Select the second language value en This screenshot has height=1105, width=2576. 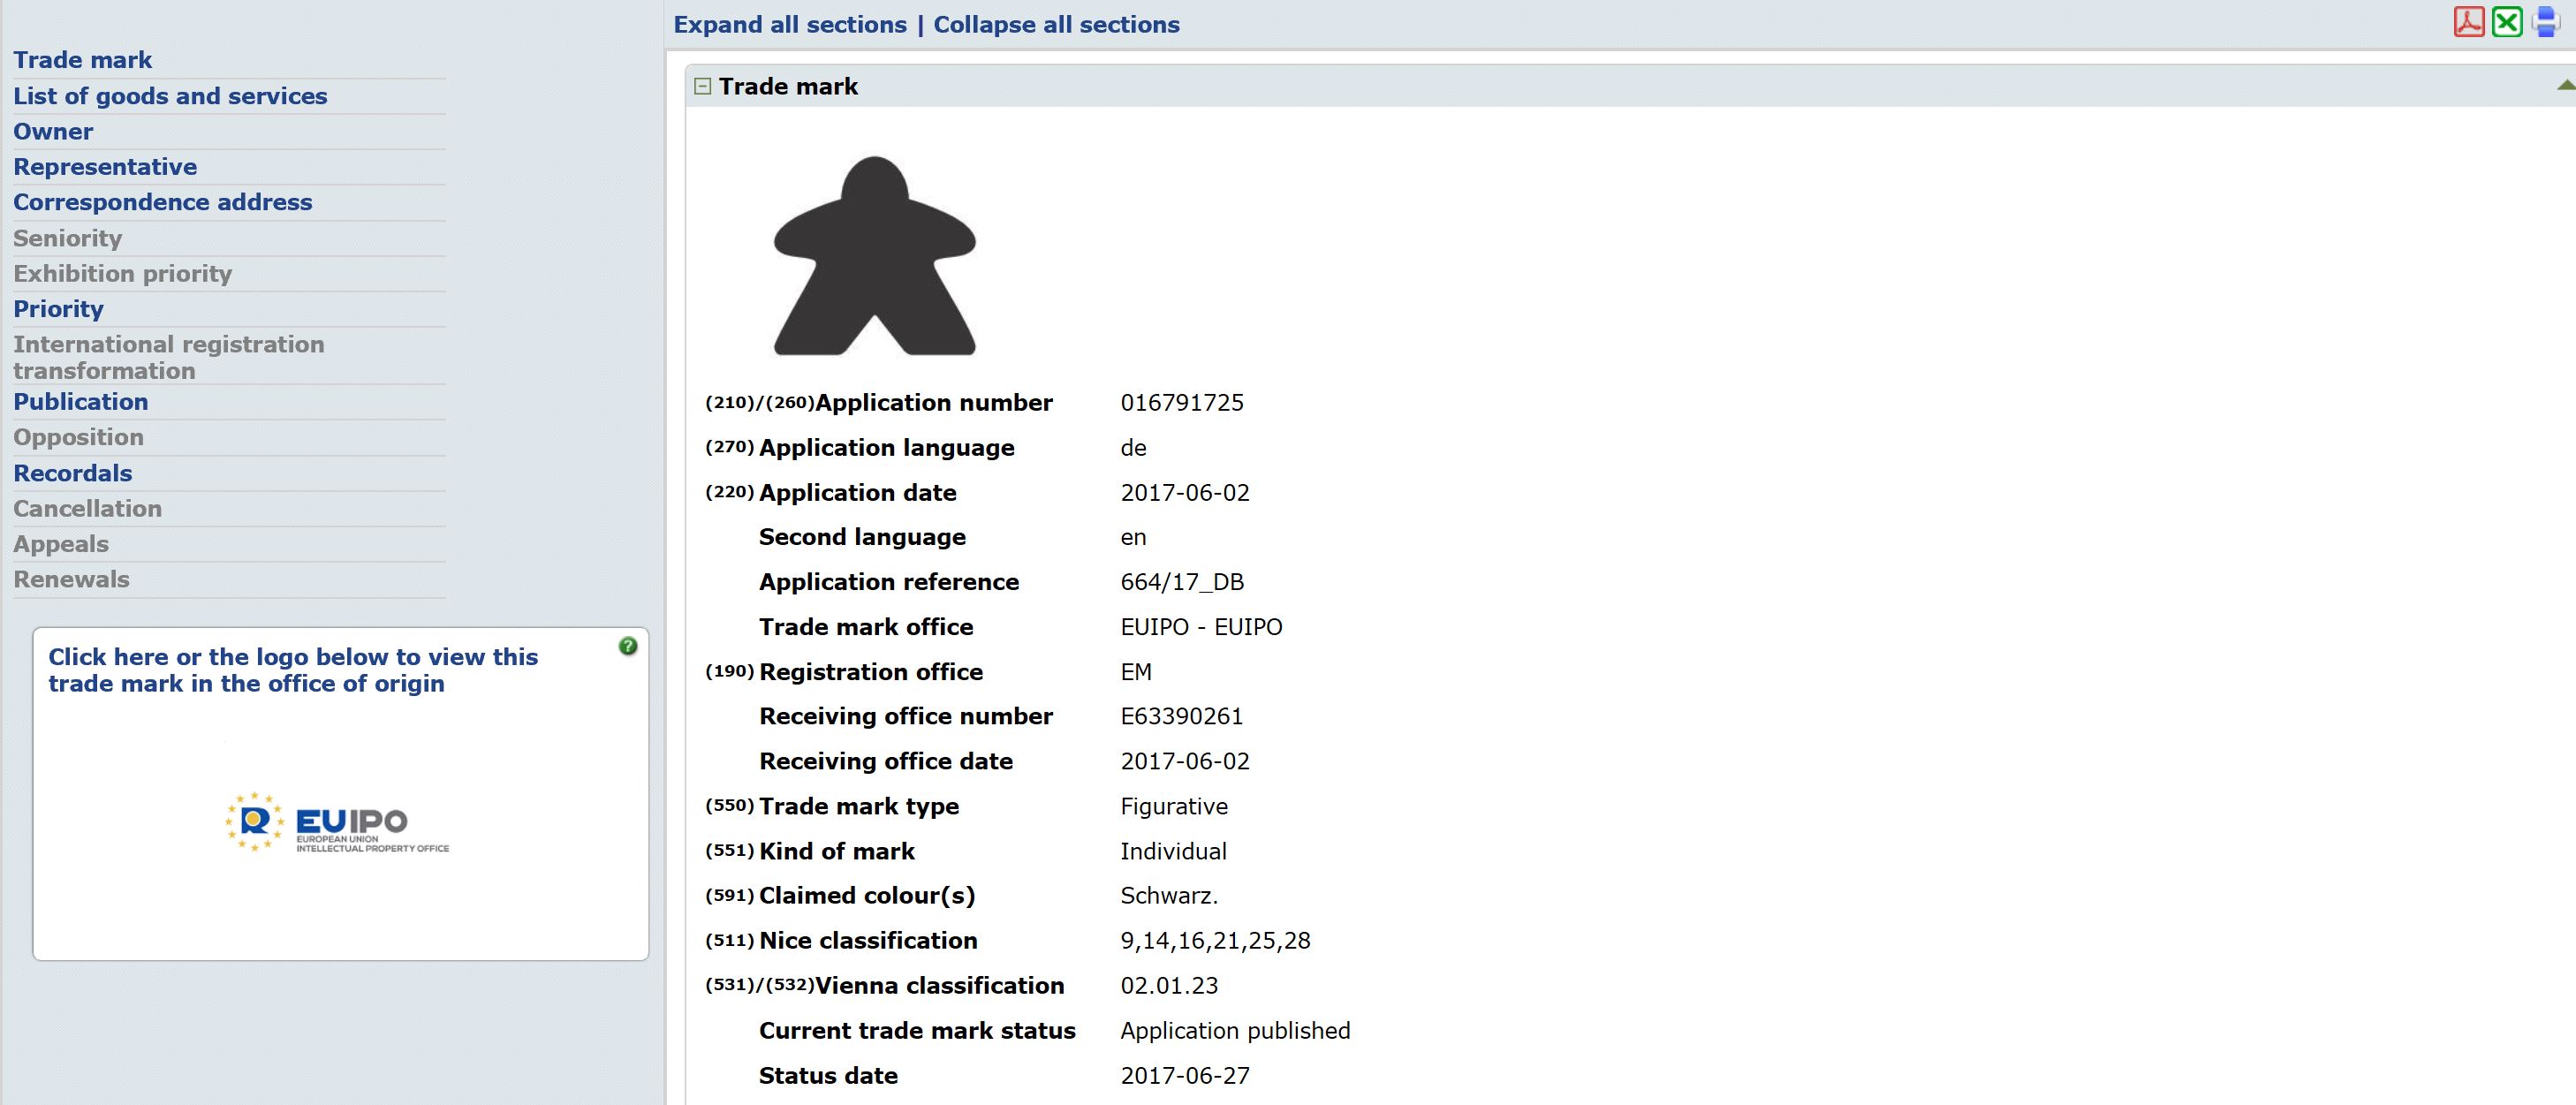coord(1133,537)
